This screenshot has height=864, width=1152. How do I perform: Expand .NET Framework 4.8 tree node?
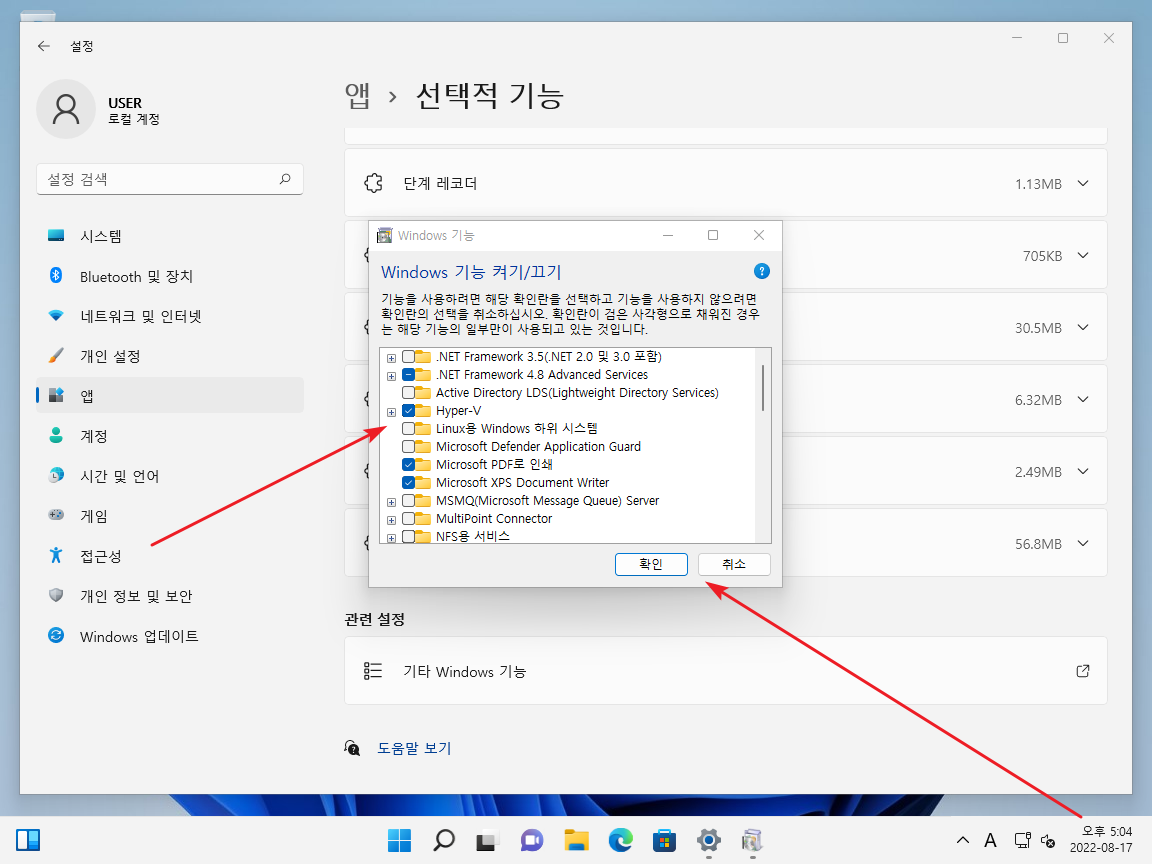click(392, 376)
